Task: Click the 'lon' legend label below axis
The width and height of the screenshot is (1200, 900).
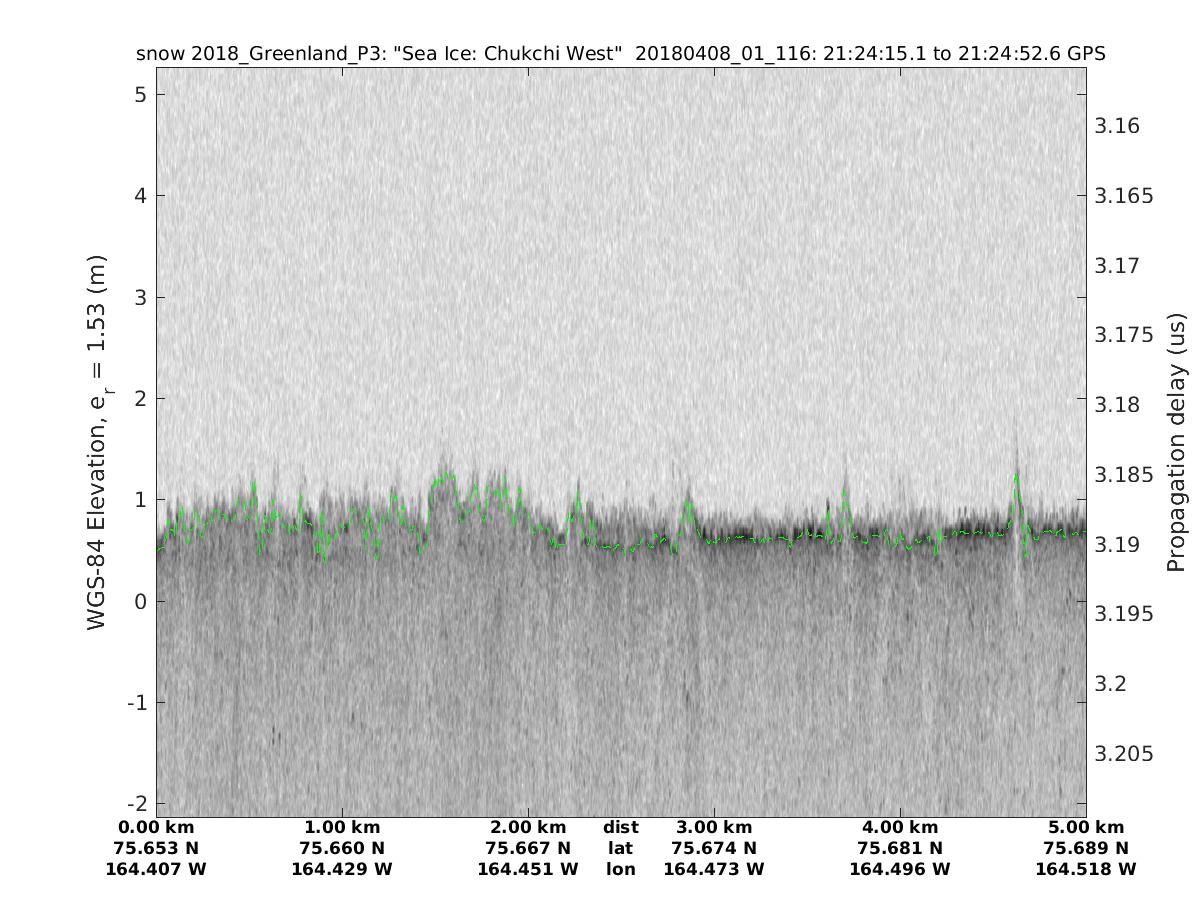Action: click(x=621, y=869)
